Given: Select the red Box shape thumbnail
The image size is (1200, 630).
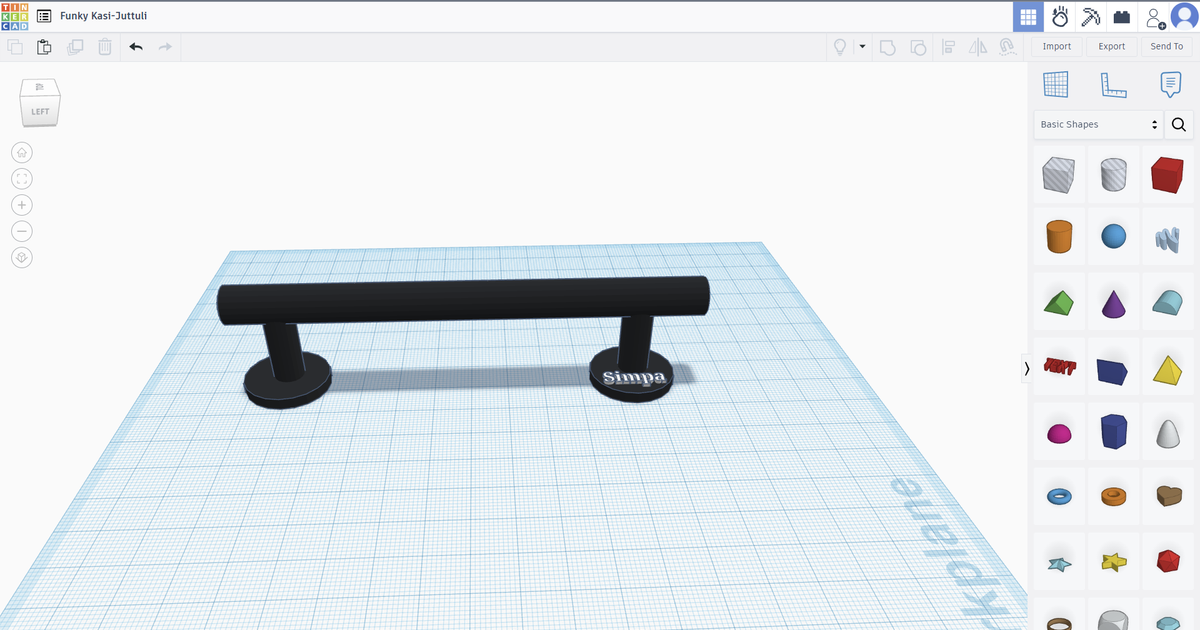Looking at the screenshot, I should coord(1168,174).
